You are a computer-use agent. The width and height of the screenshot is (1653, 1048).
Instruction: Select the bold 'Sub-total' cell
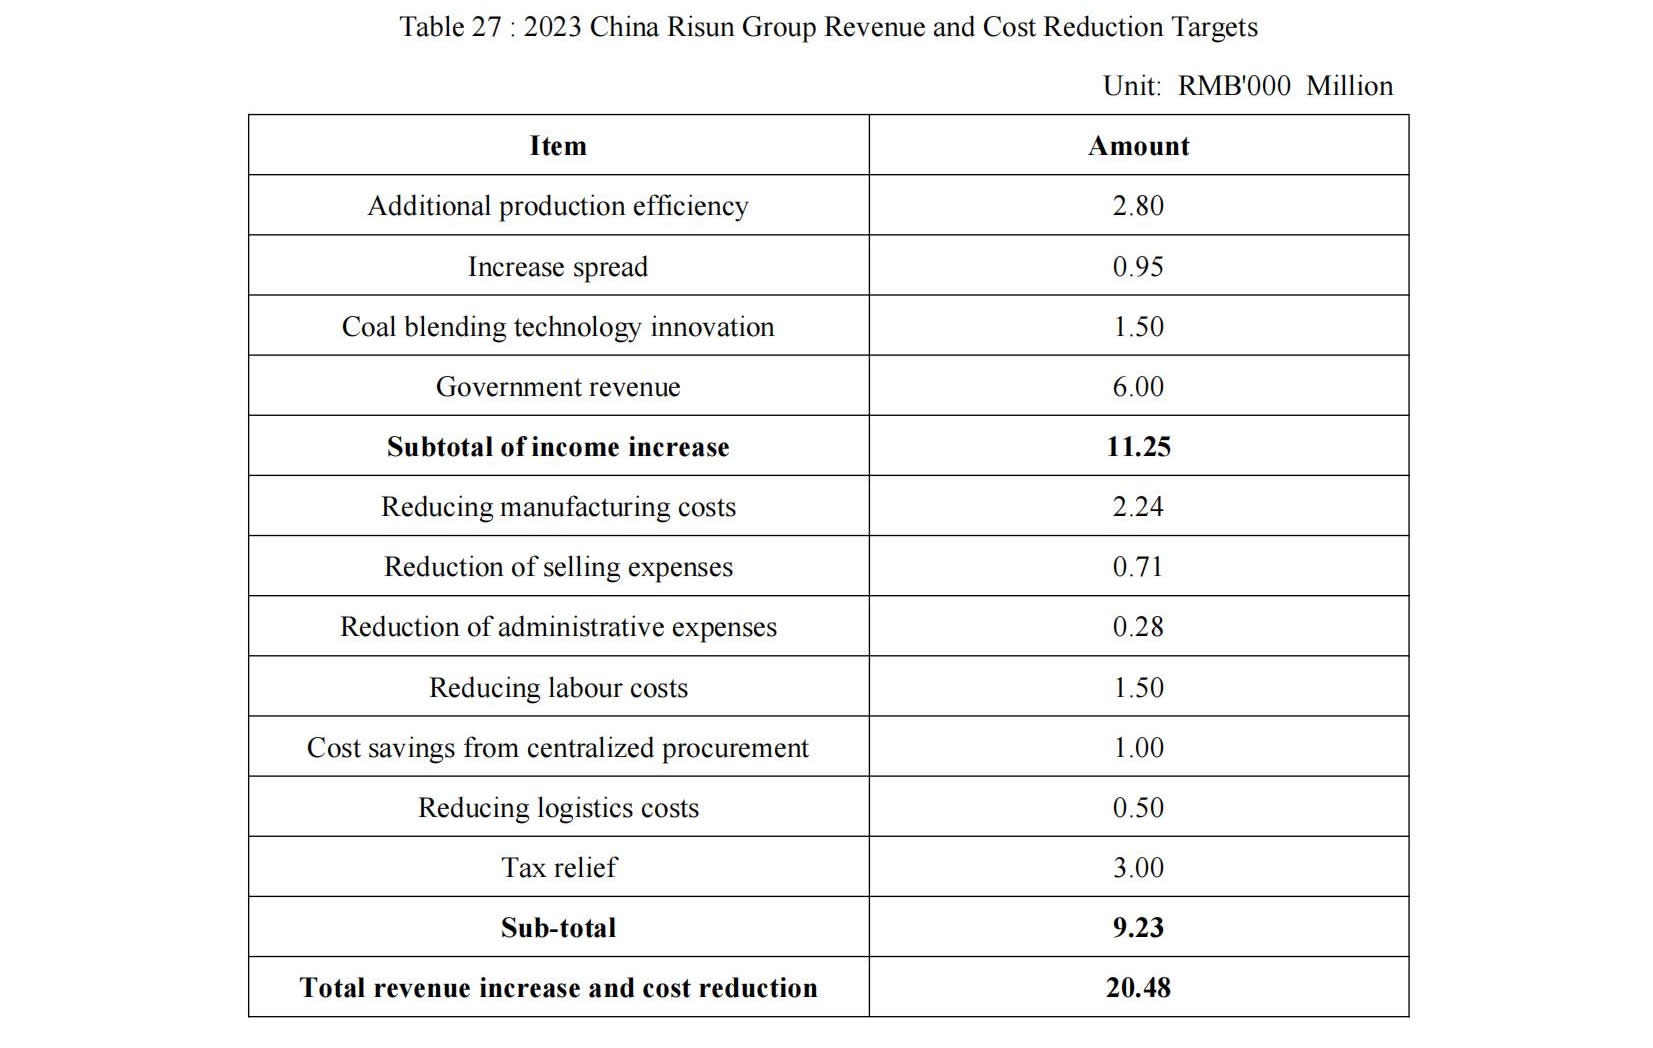click(558, 928)
